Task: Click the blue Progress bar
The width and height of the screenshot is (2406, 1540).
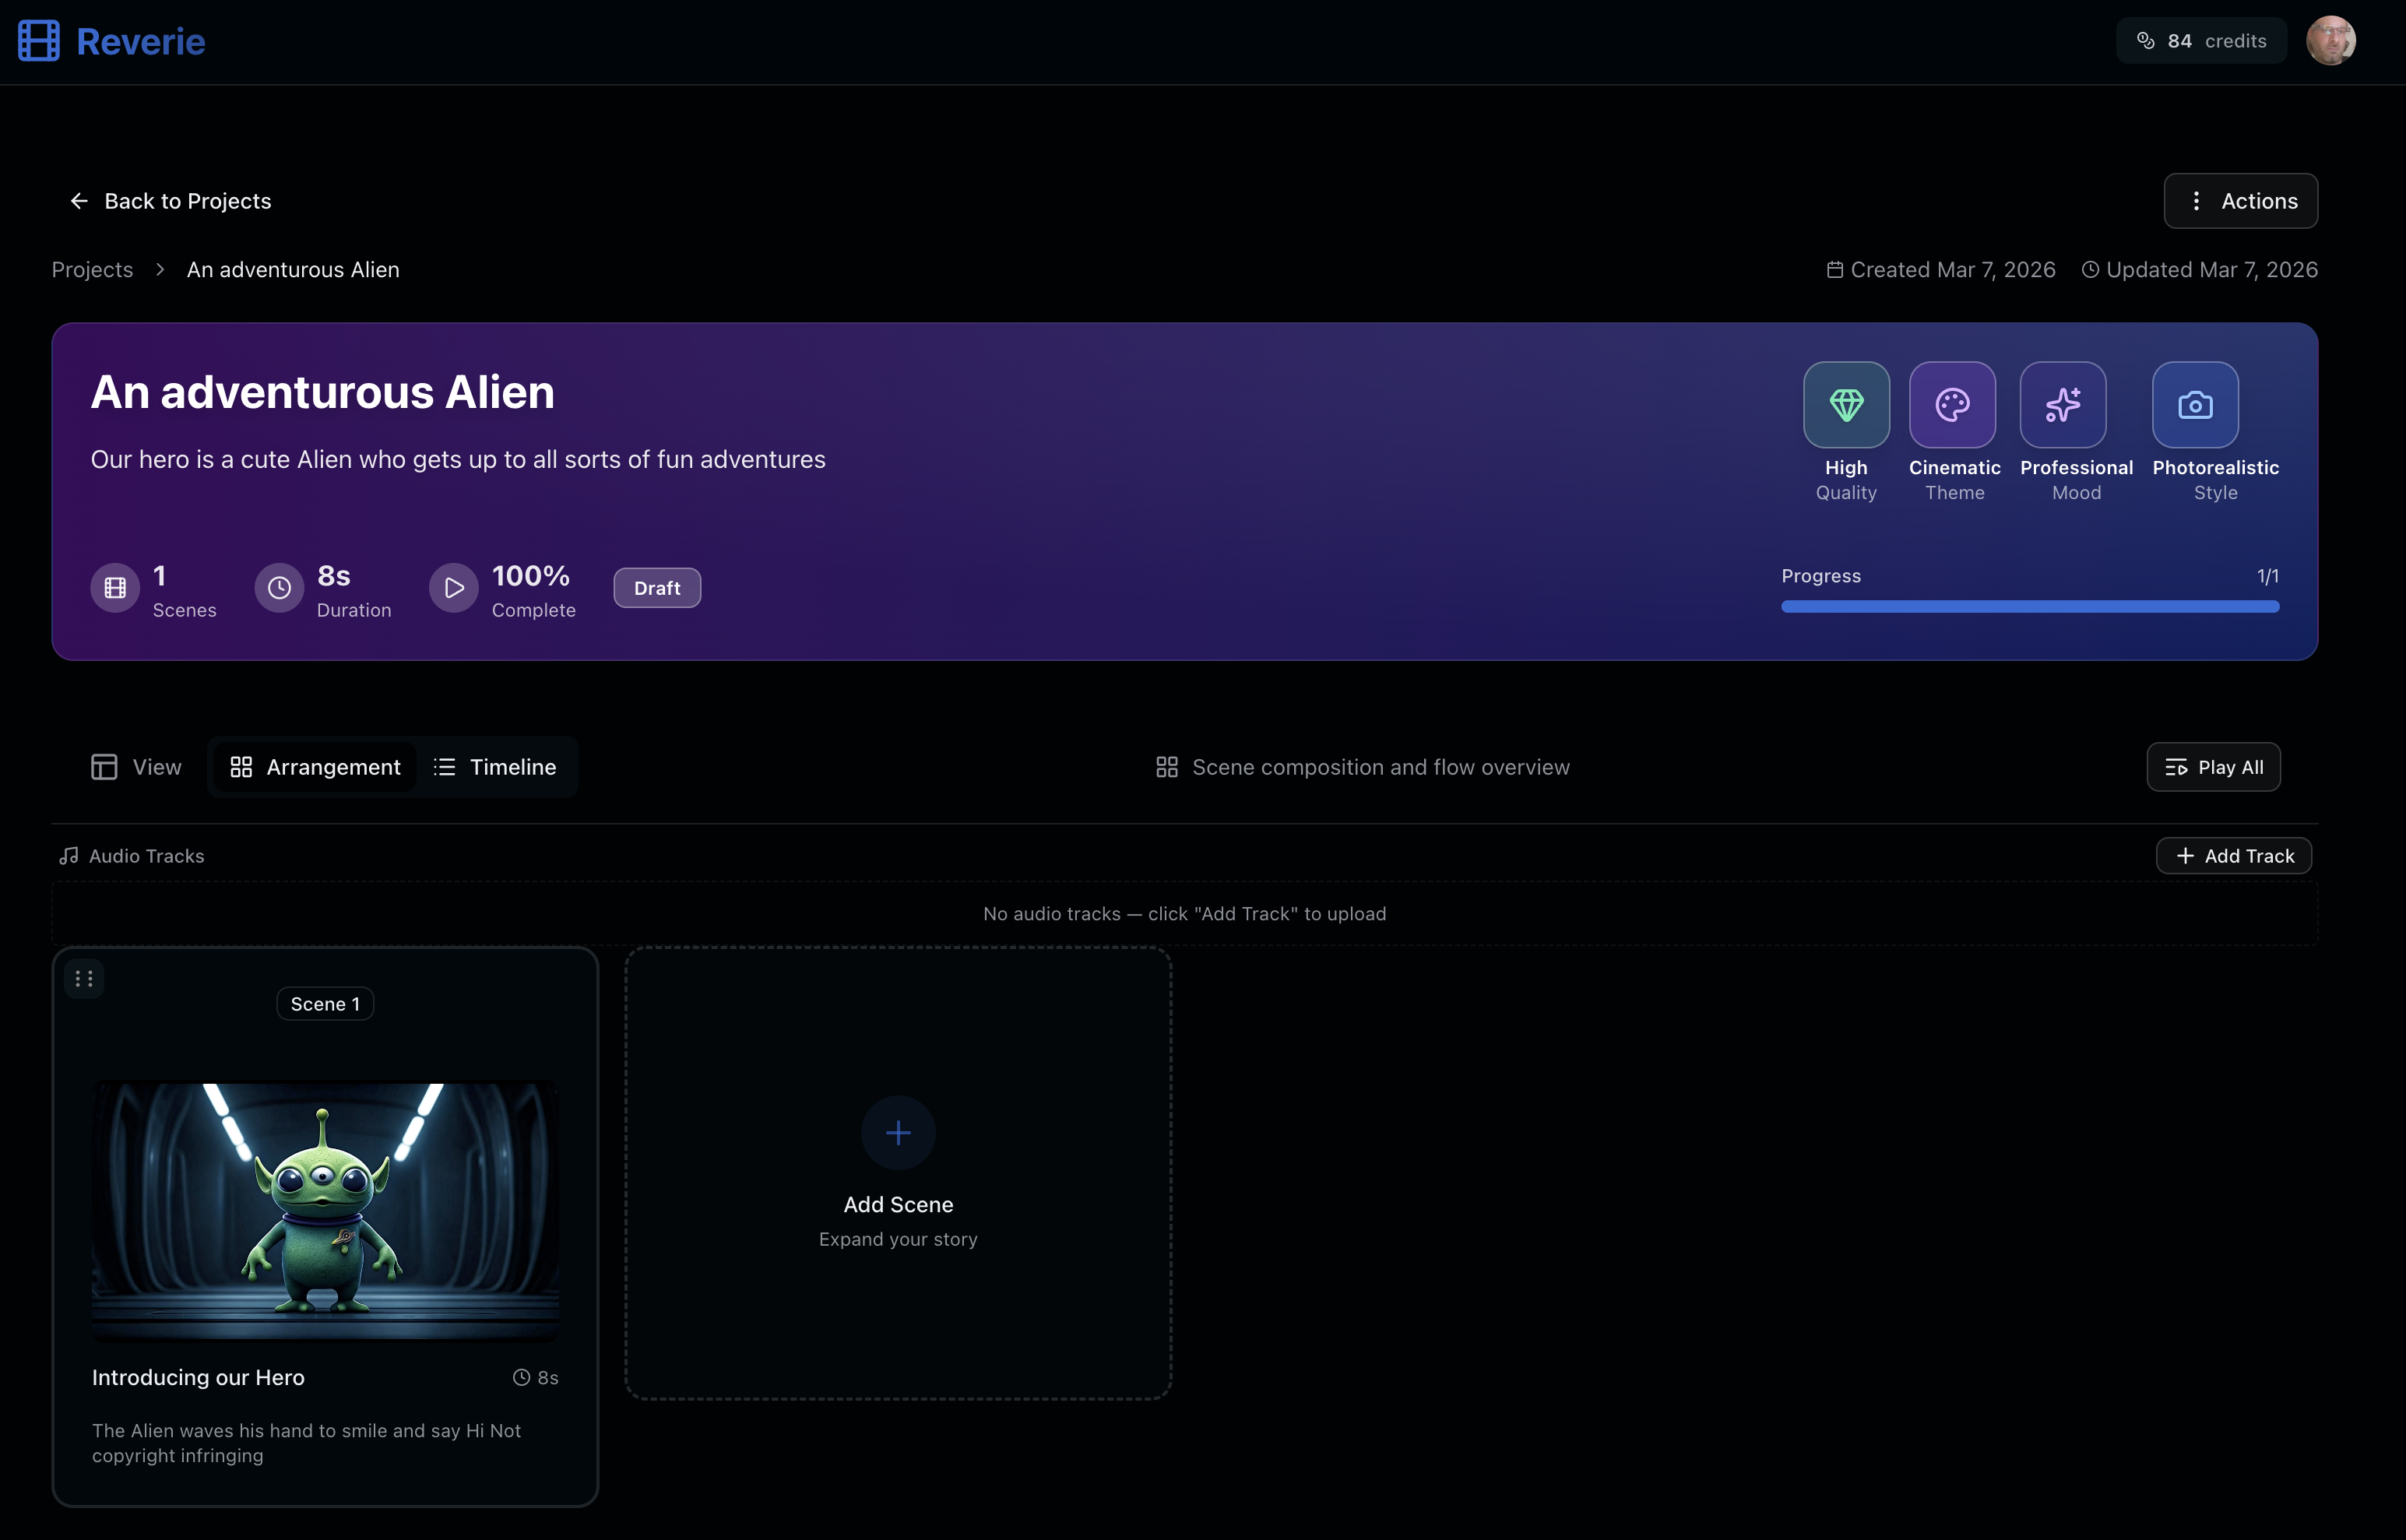Action: pos(2030,607)
